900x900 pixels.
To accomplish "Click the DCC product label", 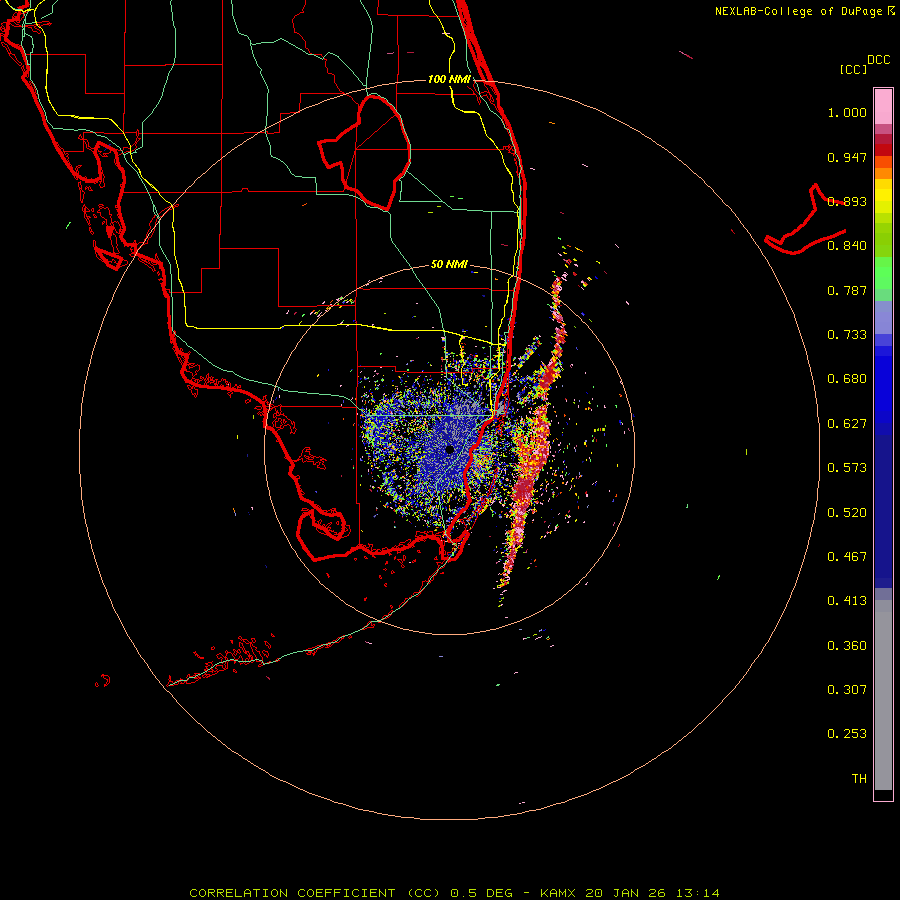I will coord(878,60).
